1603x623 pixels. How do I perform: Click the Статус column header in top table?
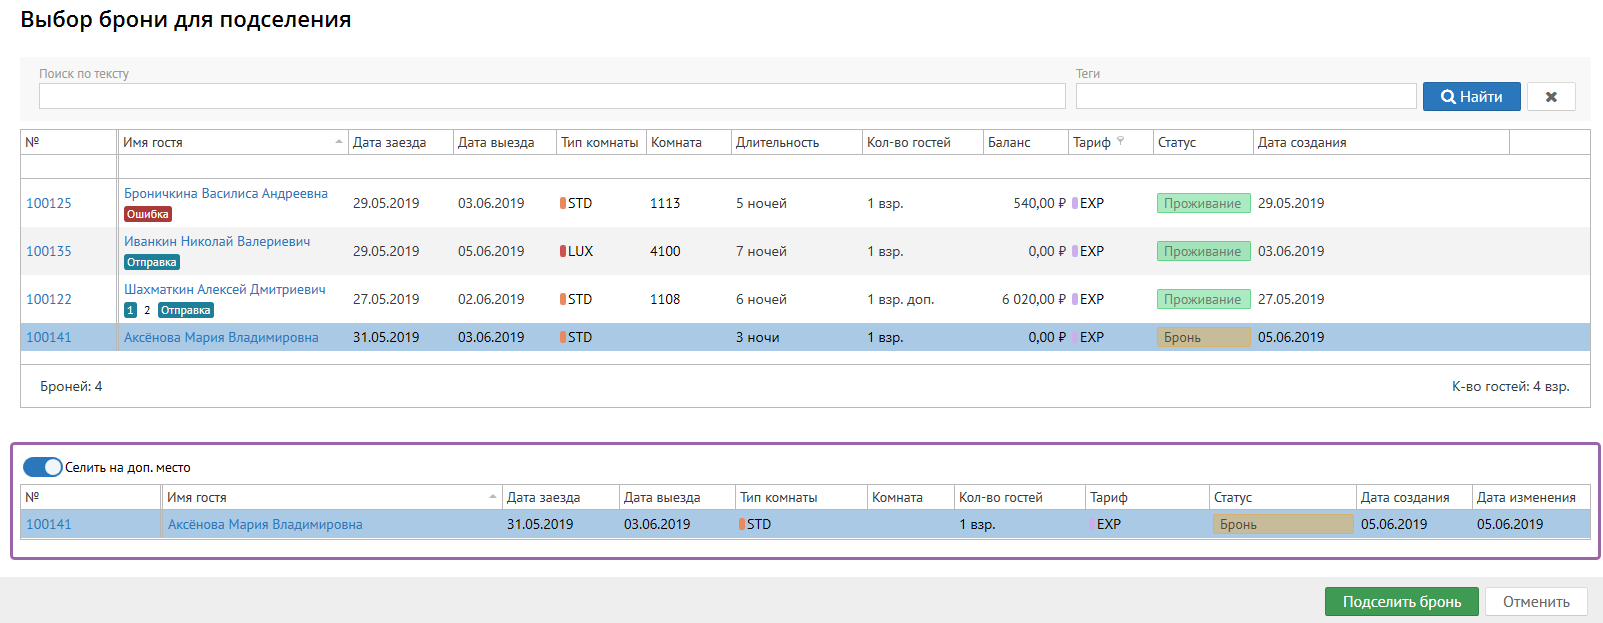pos(1177,142)
